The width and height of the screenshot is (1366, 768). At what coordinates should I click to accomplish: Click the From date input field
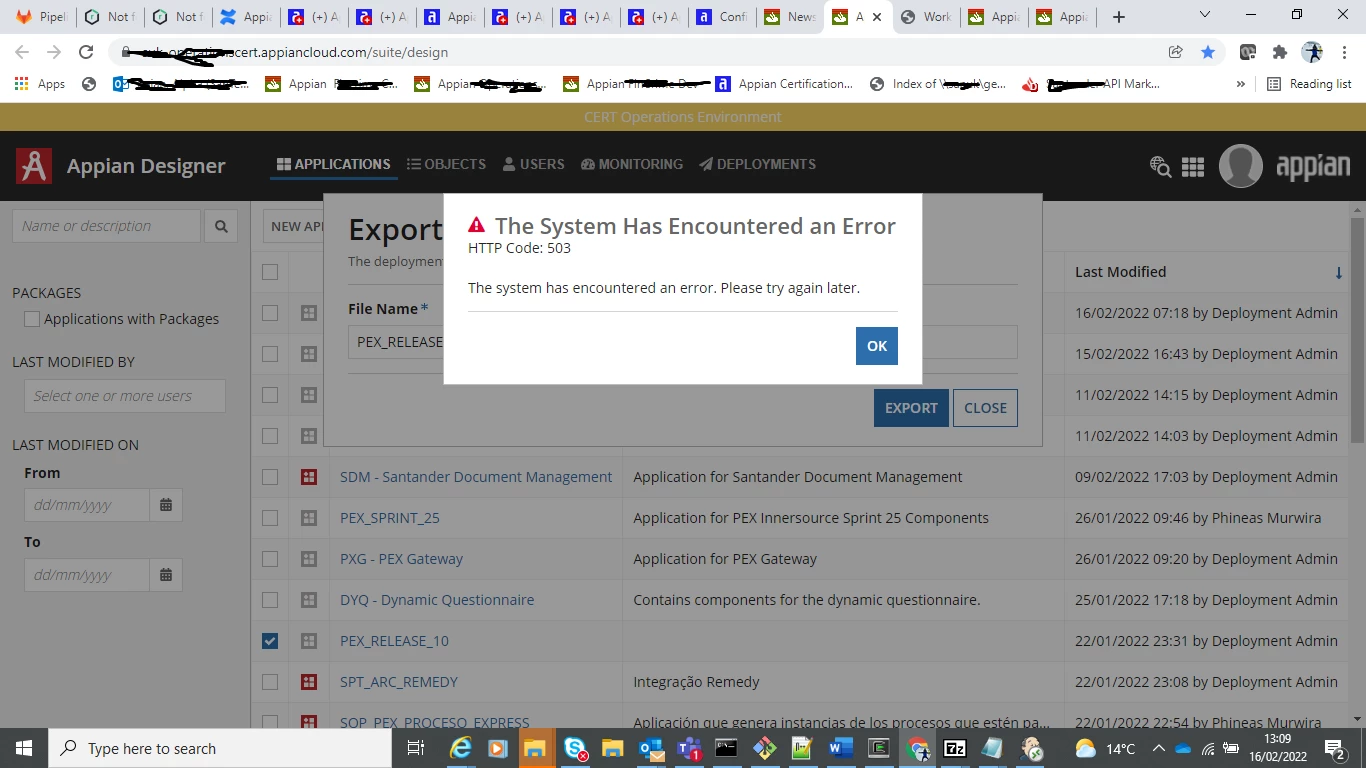pyautogui.click(x=87, y=505)
